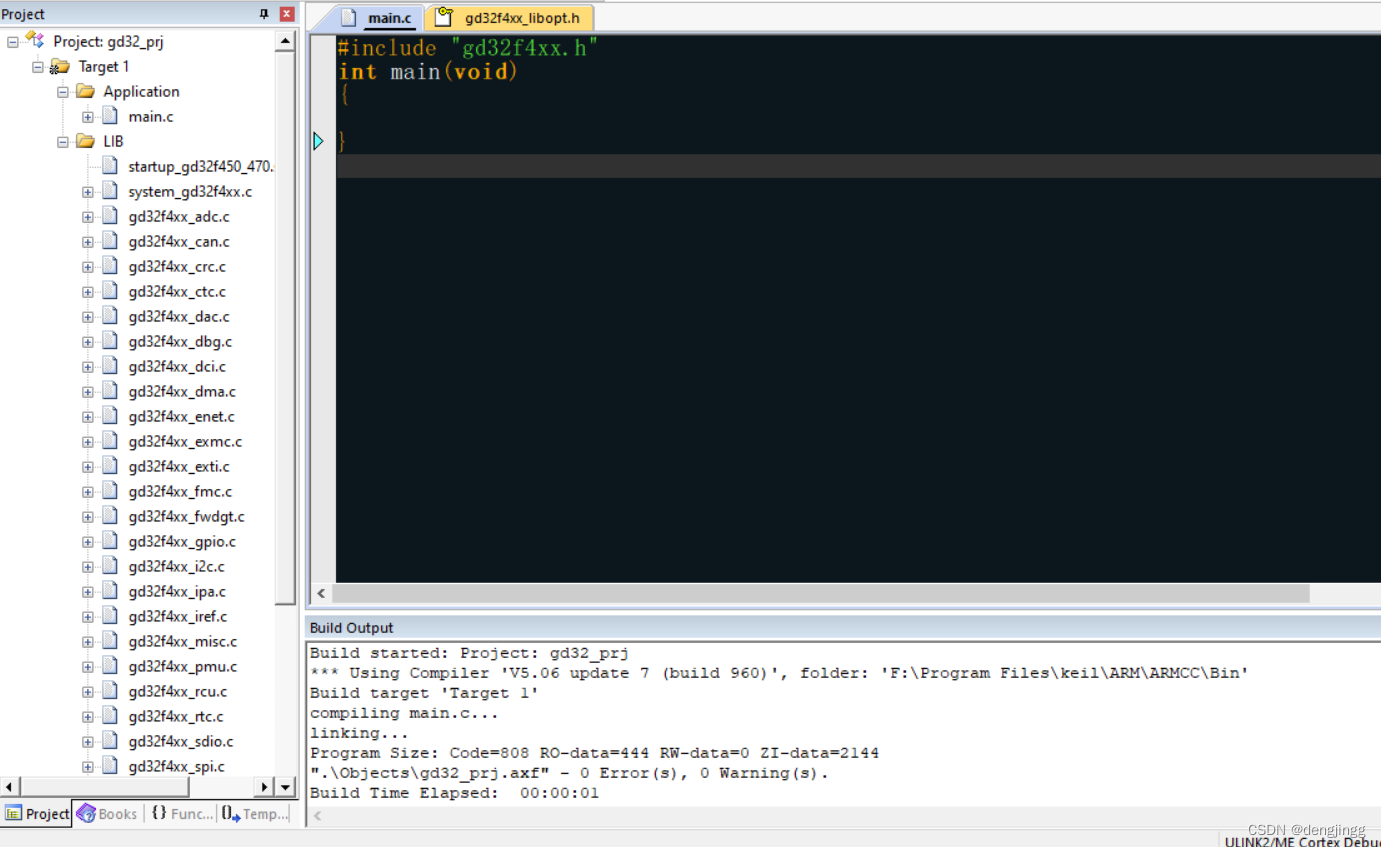Click the gd32f4xx_dbg.c file icon
The image size is (1381, 847).
click(110, 341)
